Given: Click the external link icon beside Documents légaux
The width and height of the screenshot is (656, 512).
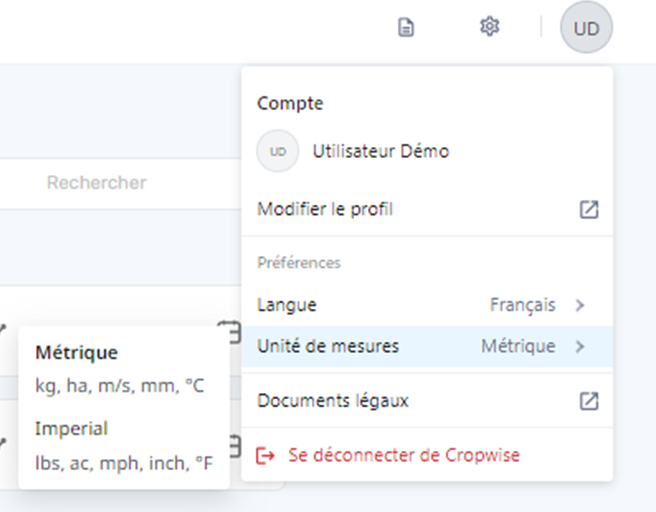Looking at the screenshot, I should pos(589,401).
